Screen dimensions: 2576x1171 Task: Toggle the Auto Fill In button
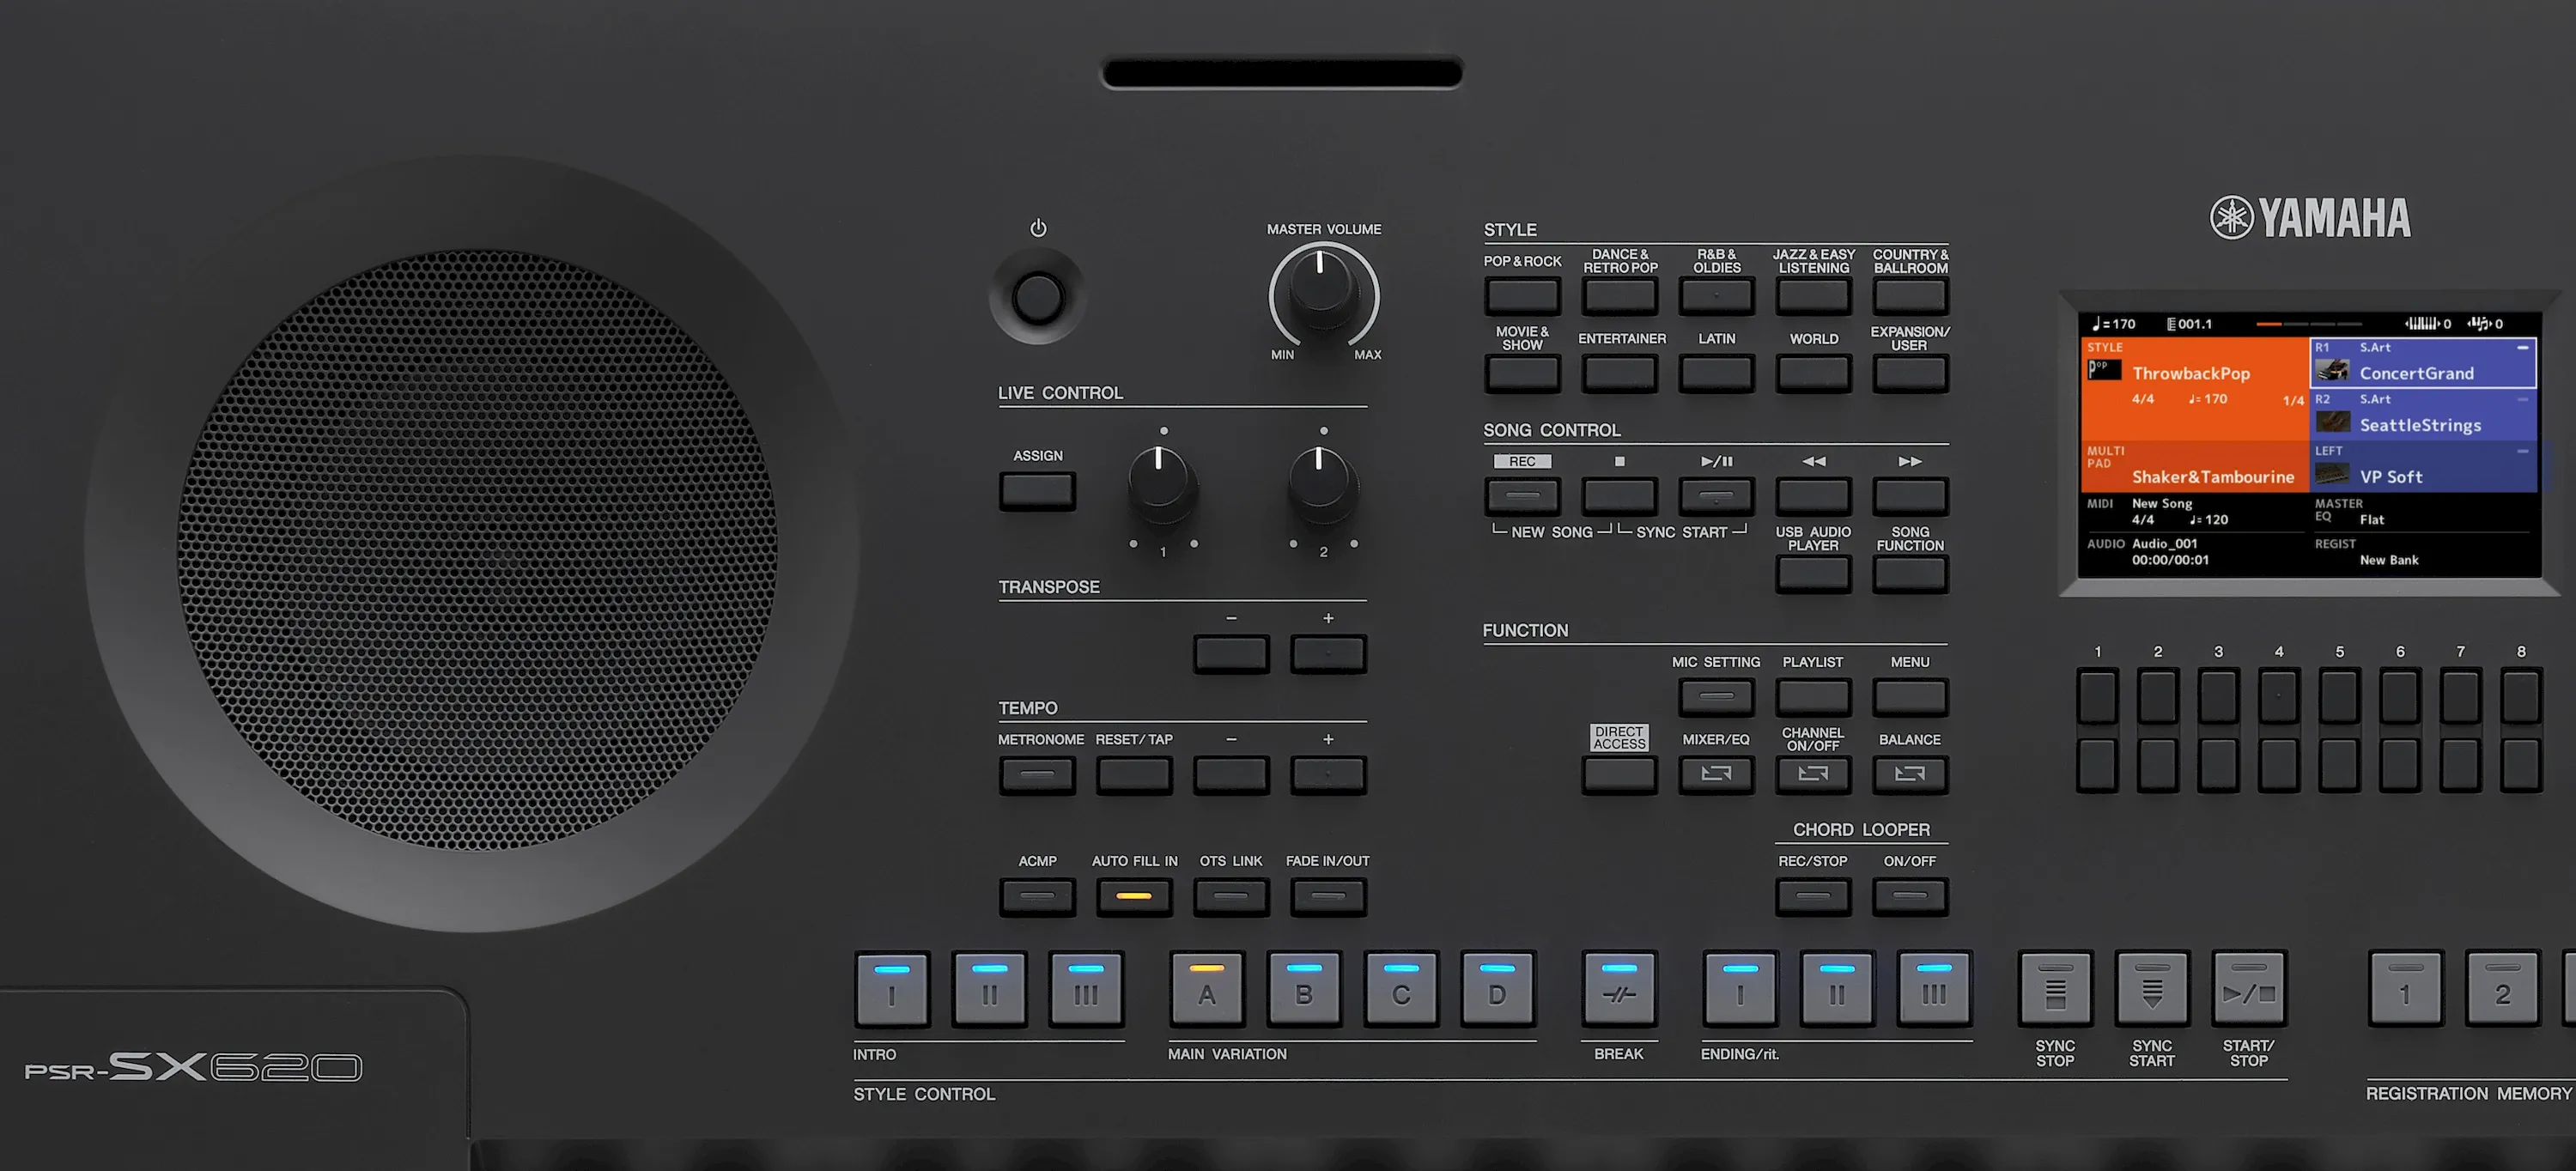coord(1134,896)
